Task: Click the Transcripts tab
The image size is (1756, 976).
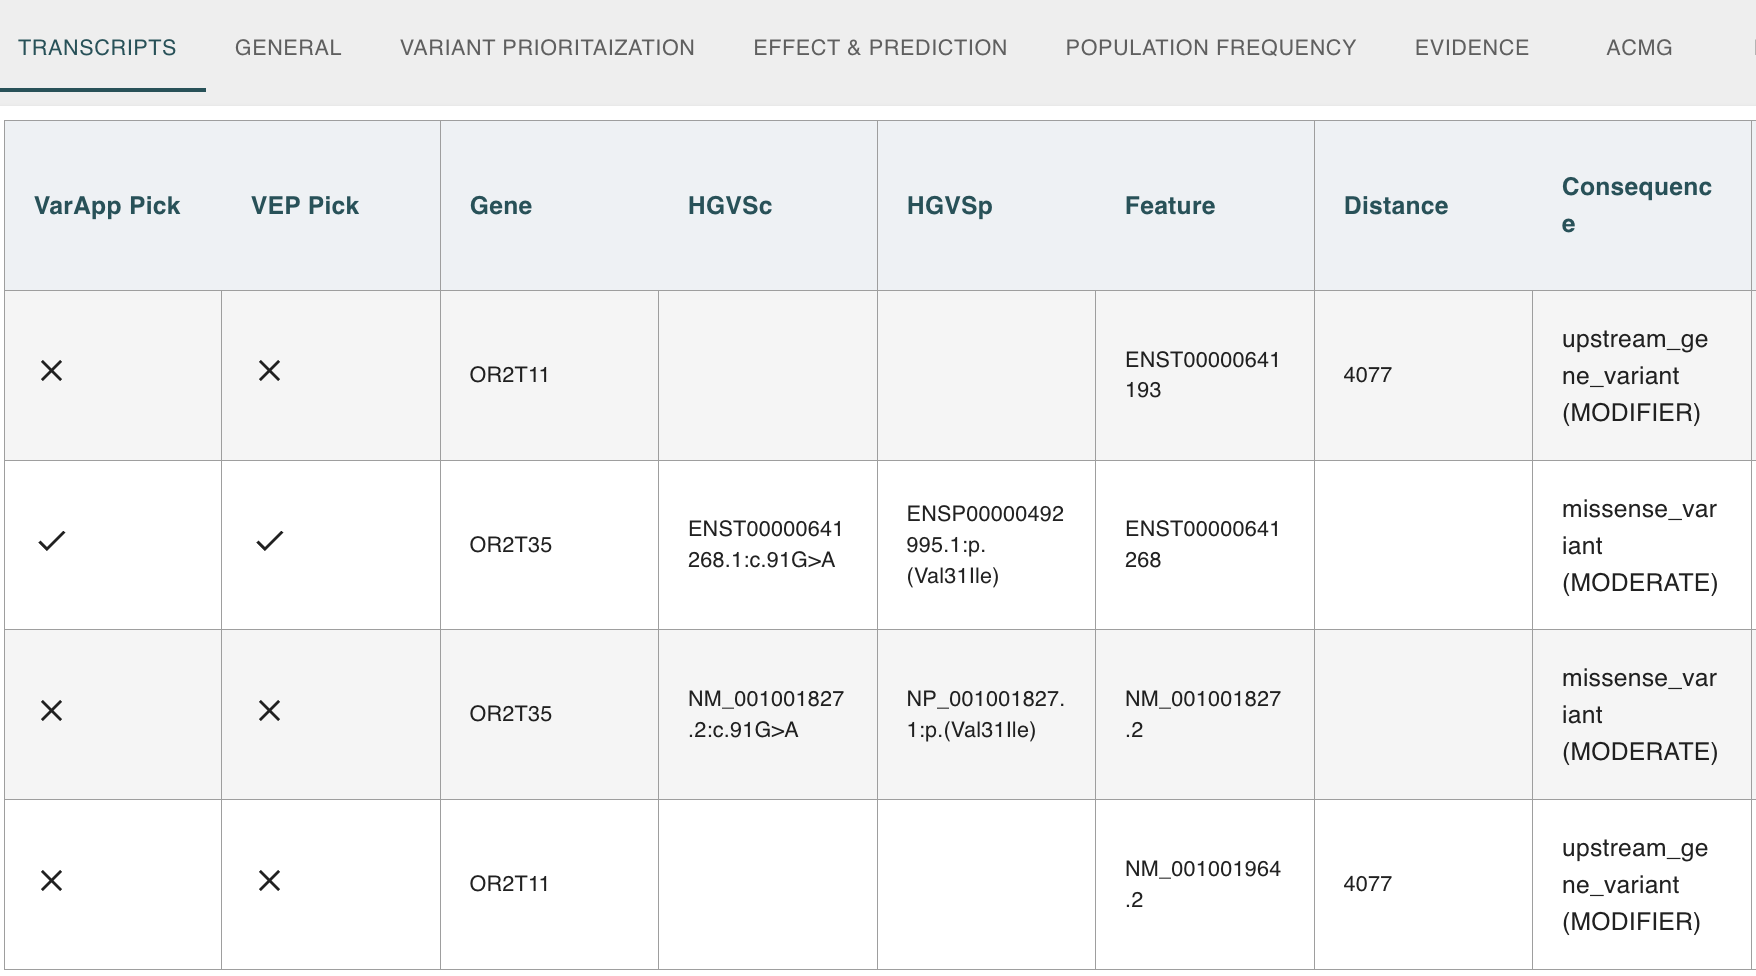Action: pyautogui.click(x=97, y=48)
